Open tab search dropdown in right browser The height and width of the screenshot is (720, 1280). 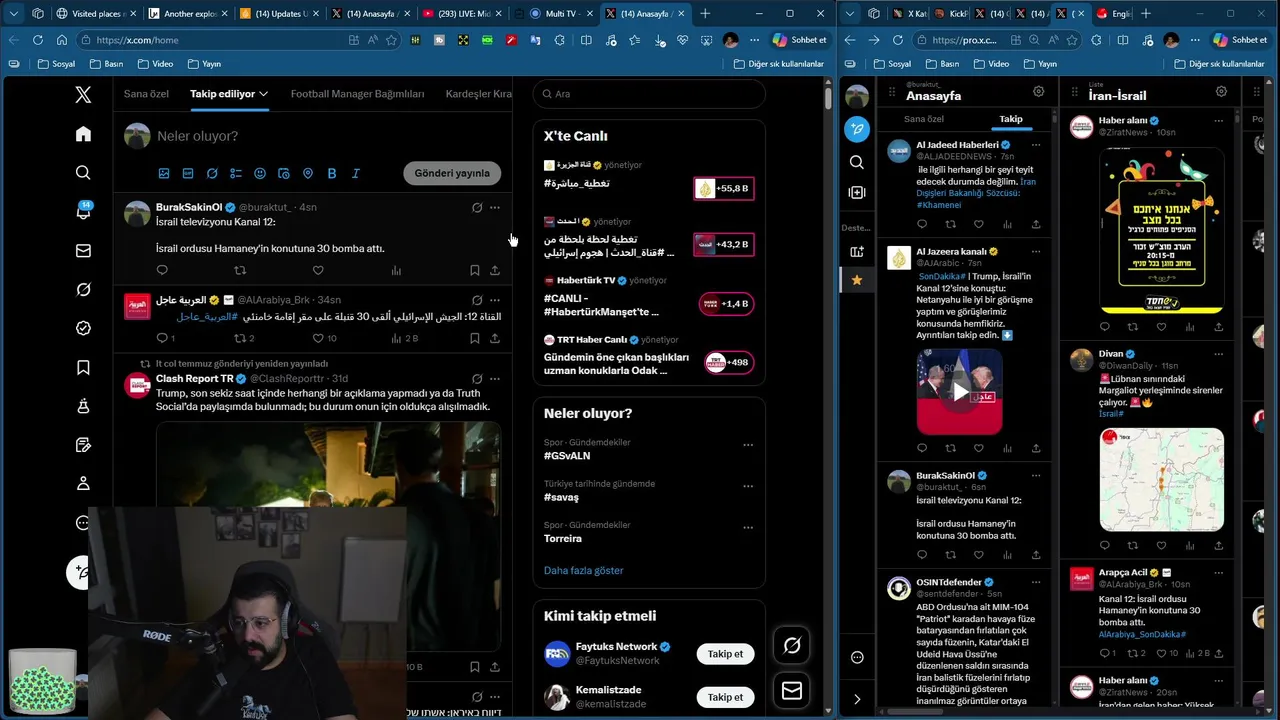[x=849, y=13]
